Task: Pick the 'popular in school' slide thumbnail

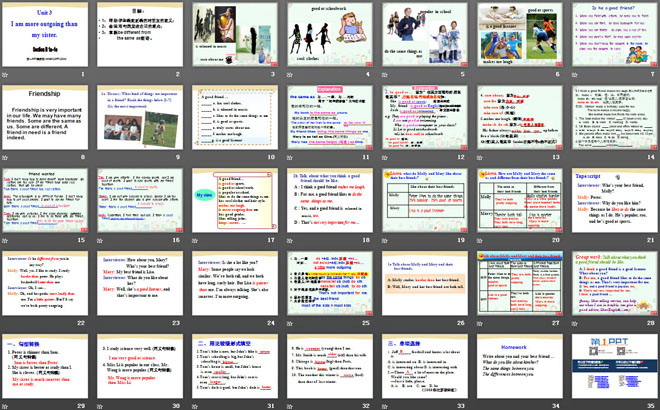Action: 423,34
